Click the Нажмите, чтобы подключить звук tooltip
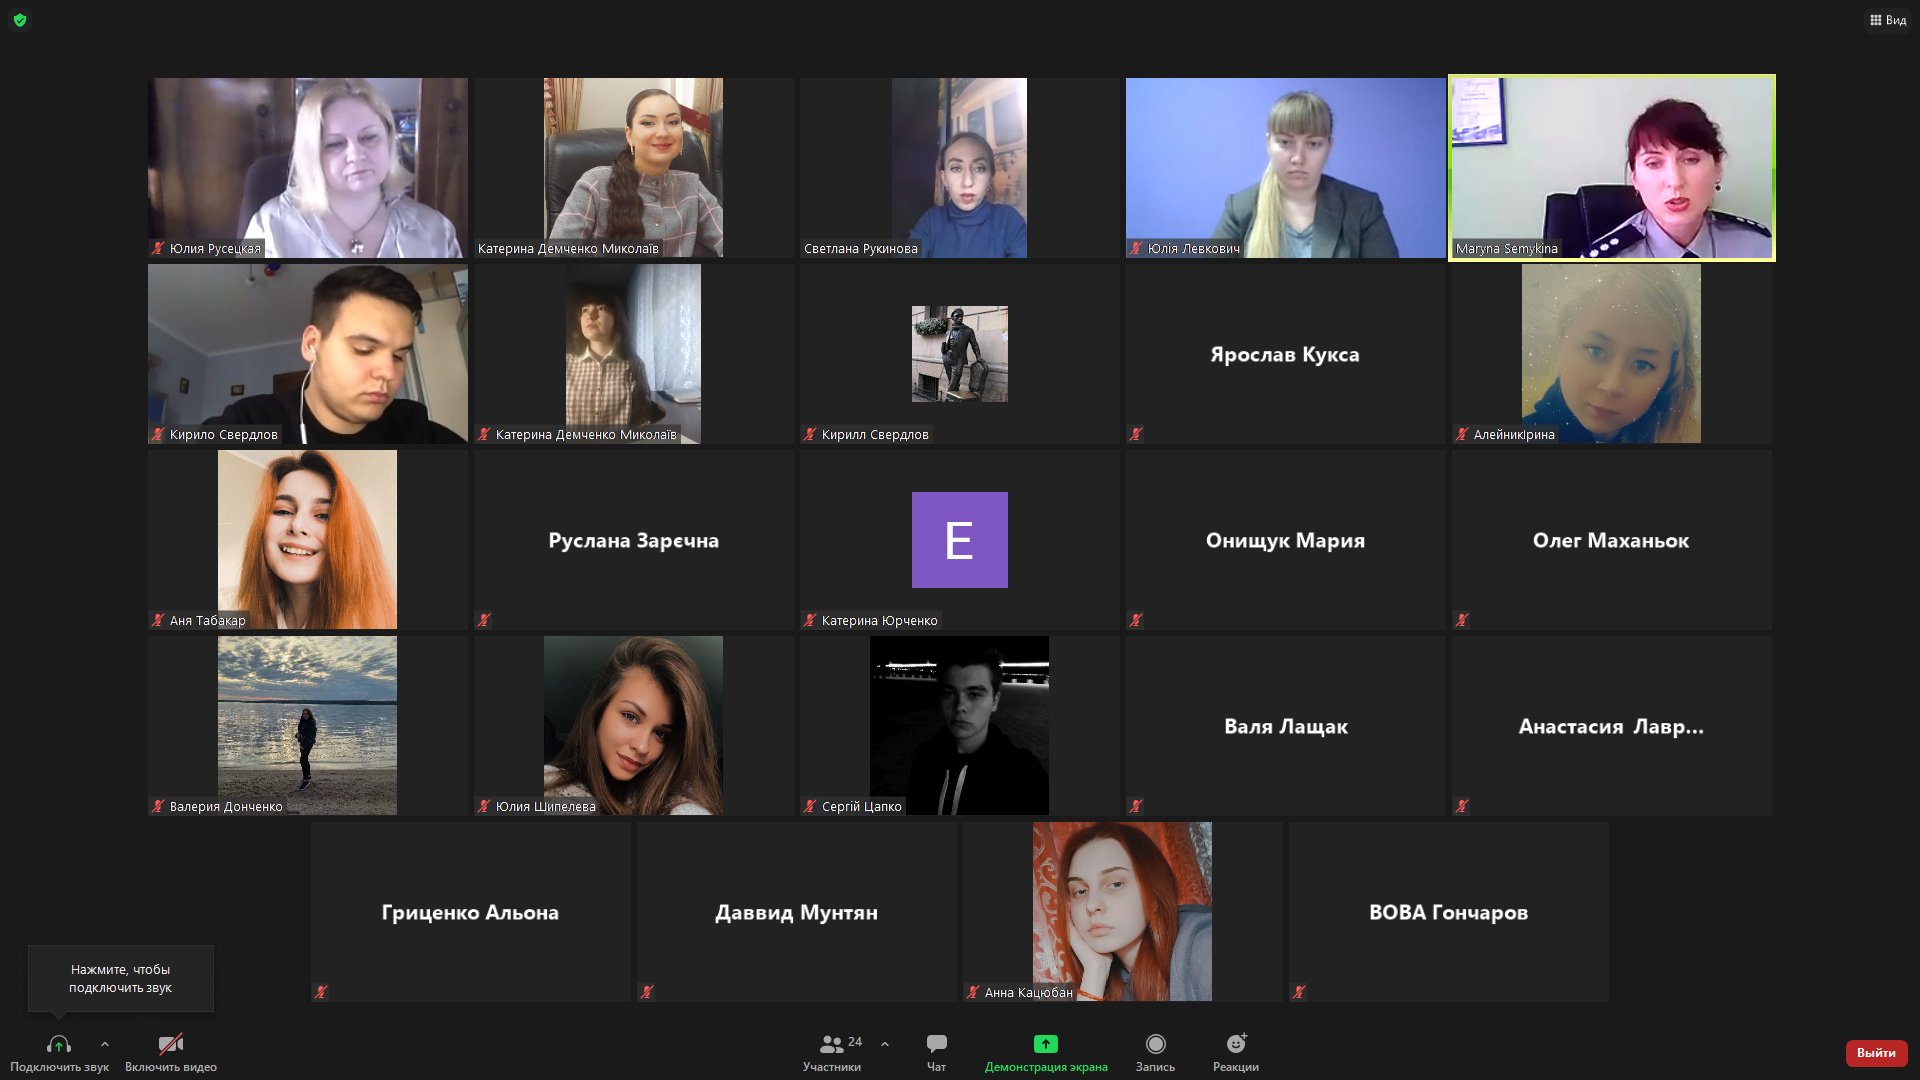The image size is (1920, 1080). point(120,978)
